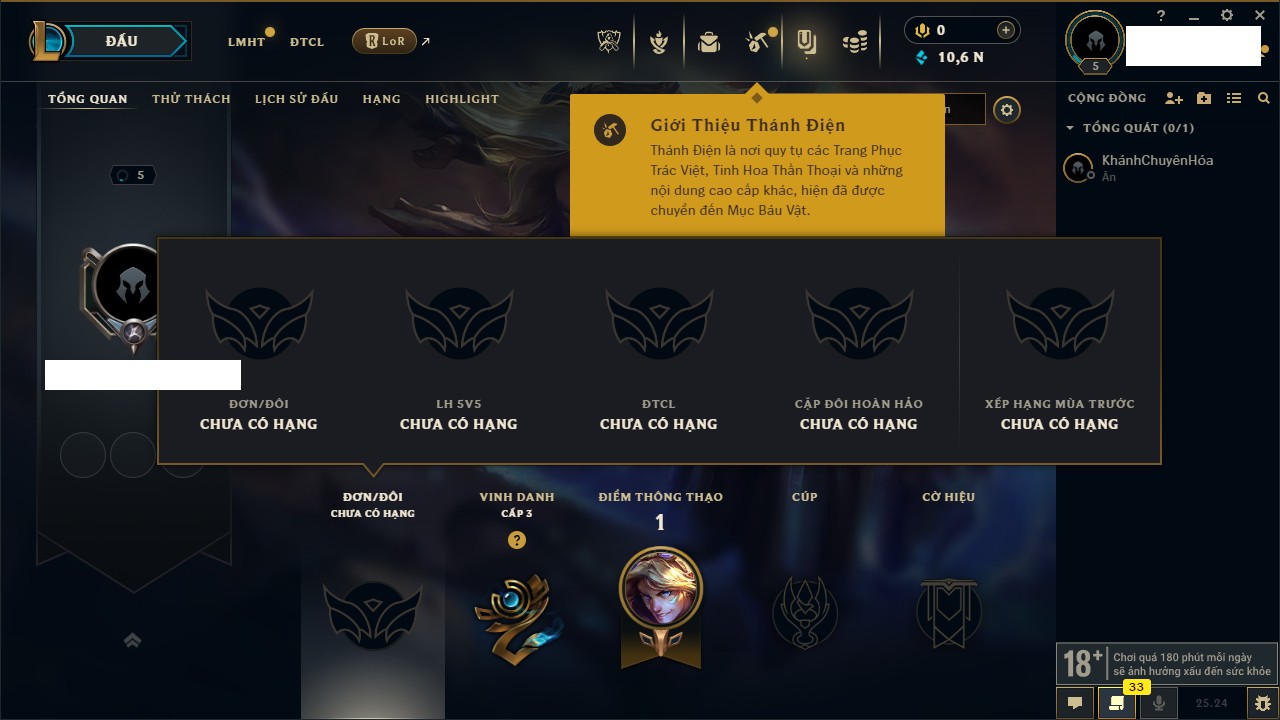Image resolution: width=1280 pixels, height=720 pixels.
Task: Open profile settings gear icon
Action: pyautogui.click(x=1007, y=110)
